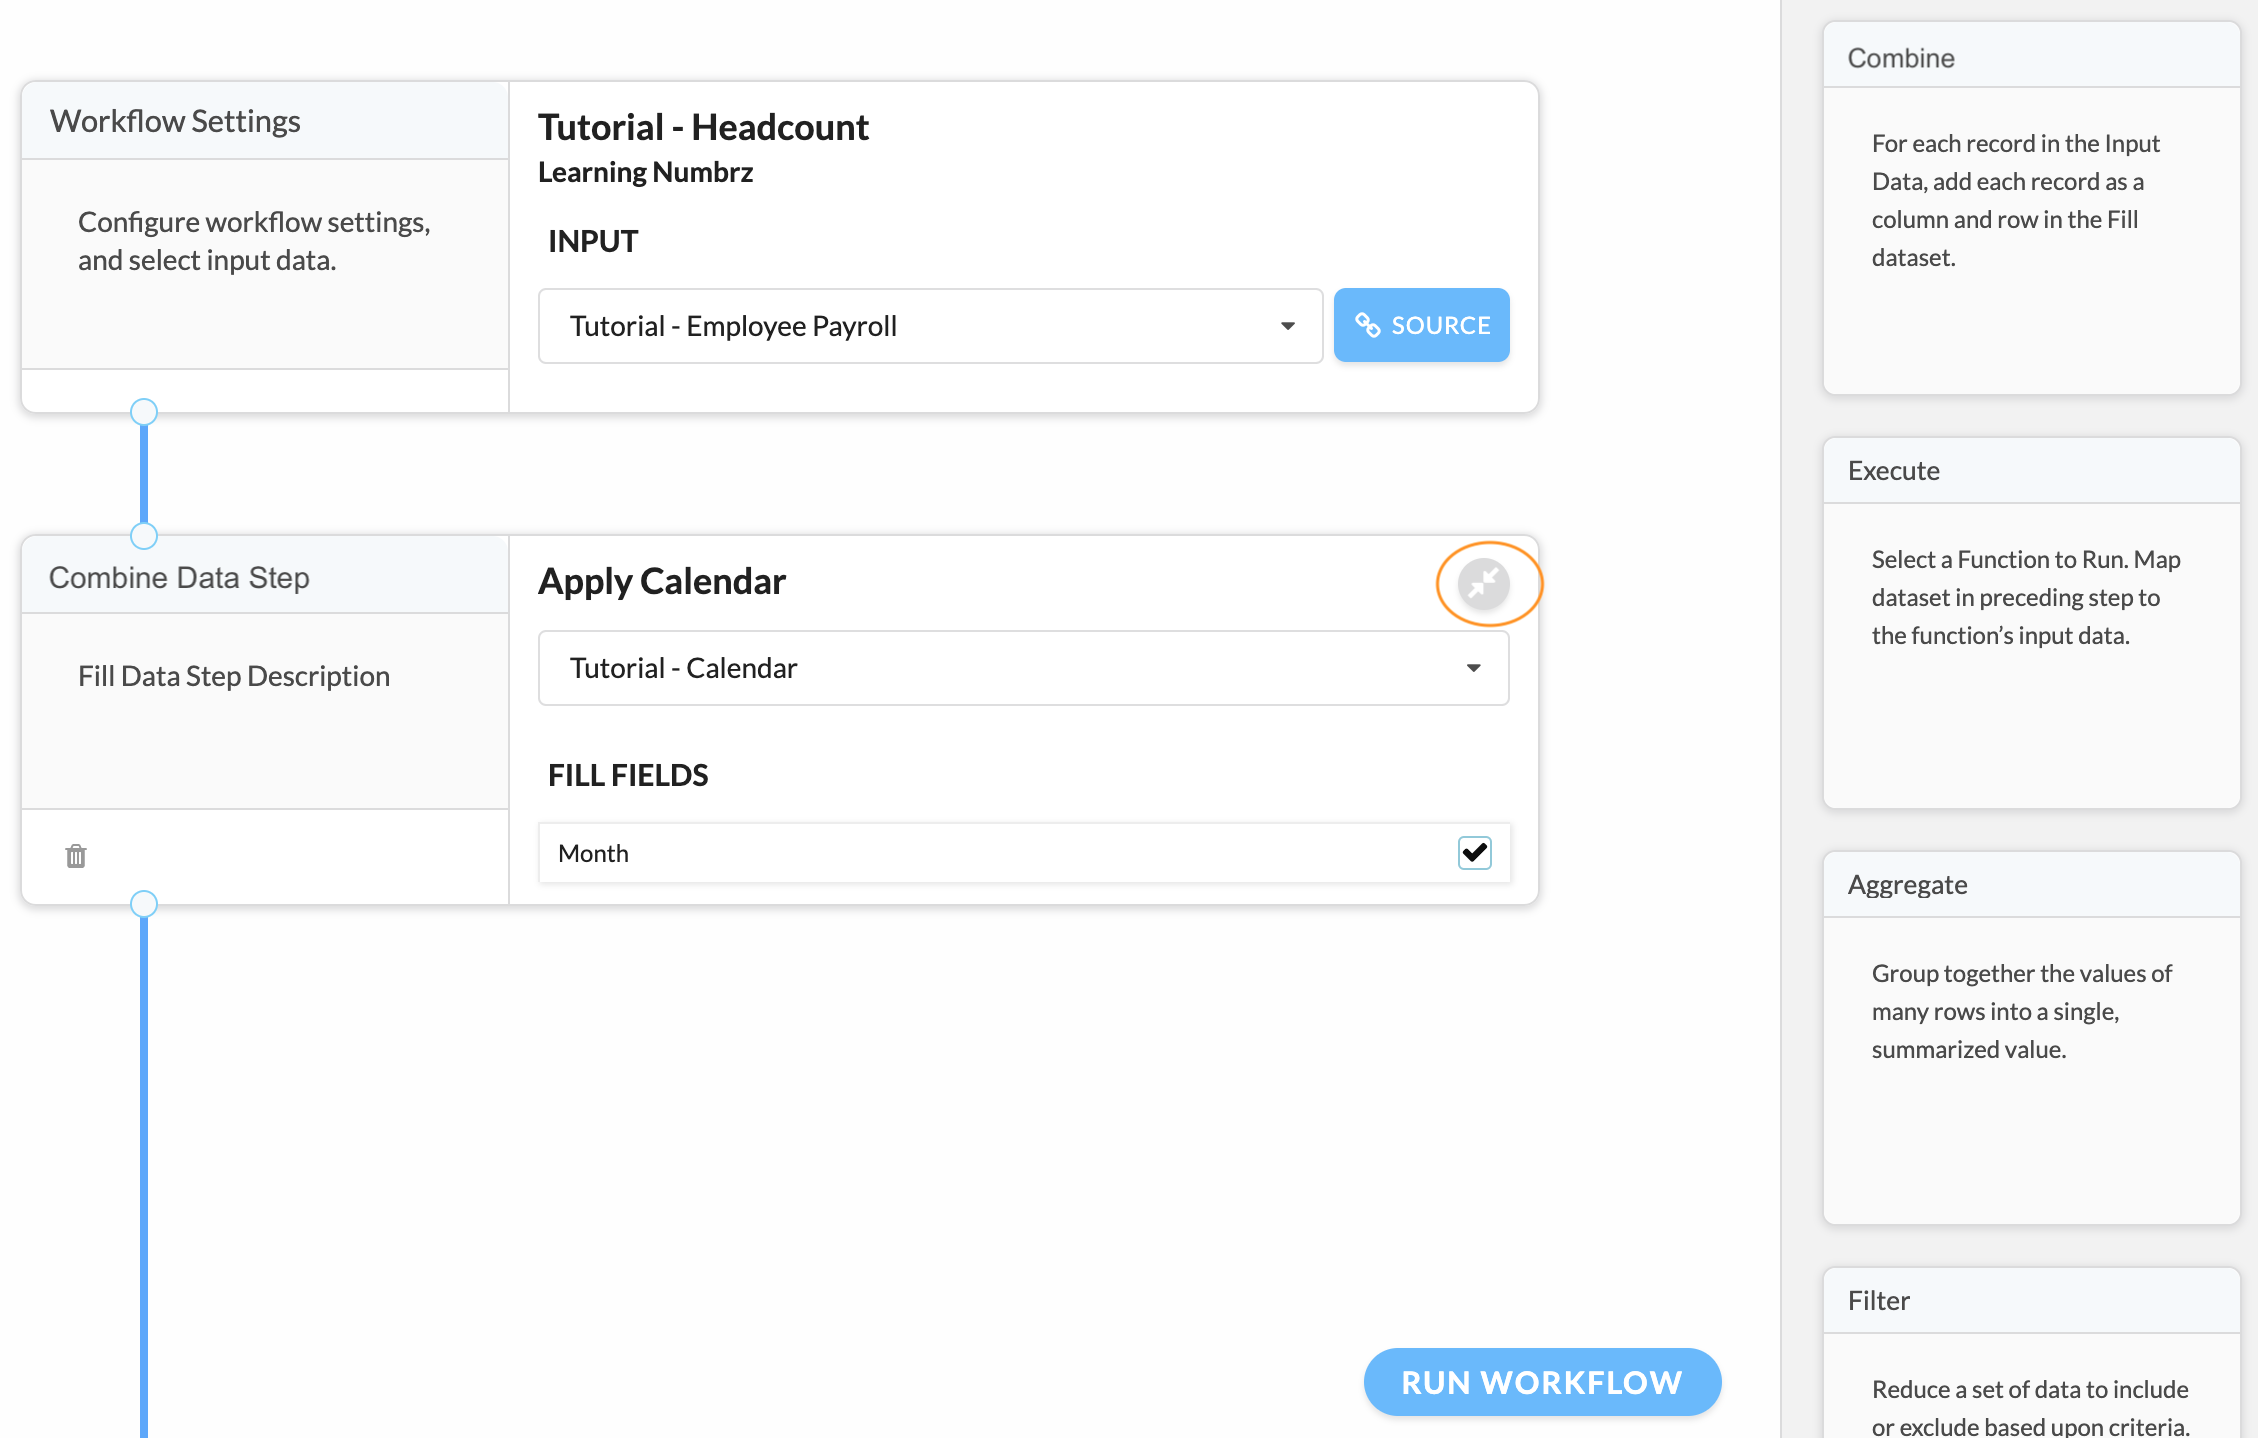Select the connector node below the trash icon

pos(144,904)
